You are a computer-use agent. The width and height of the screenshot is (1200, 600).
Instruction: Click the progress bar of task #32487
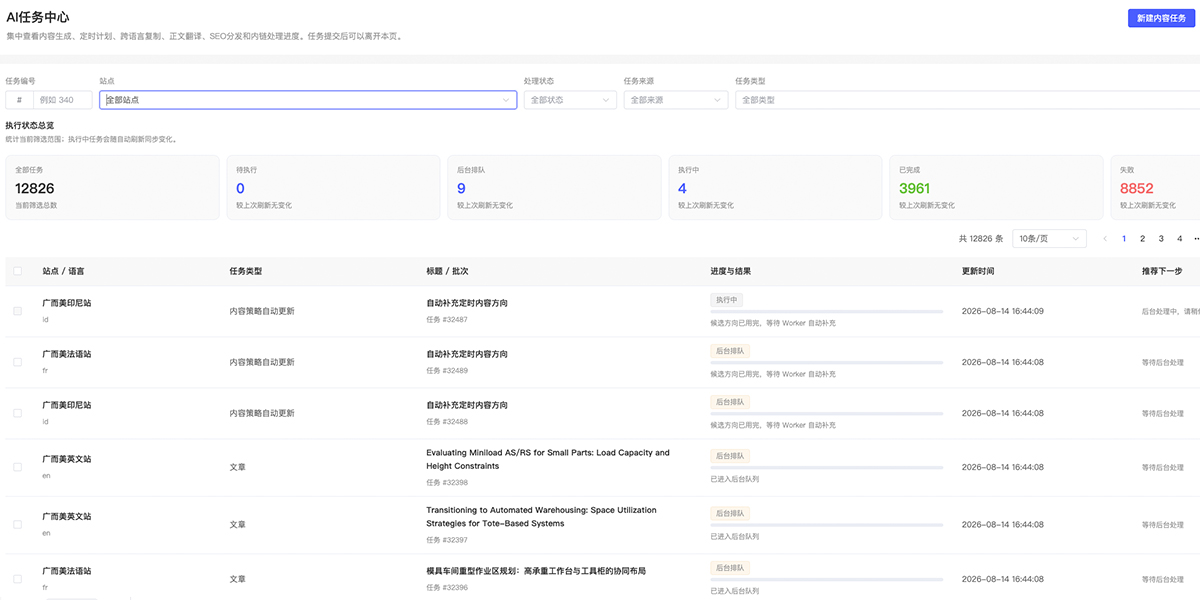click(826, 312)
